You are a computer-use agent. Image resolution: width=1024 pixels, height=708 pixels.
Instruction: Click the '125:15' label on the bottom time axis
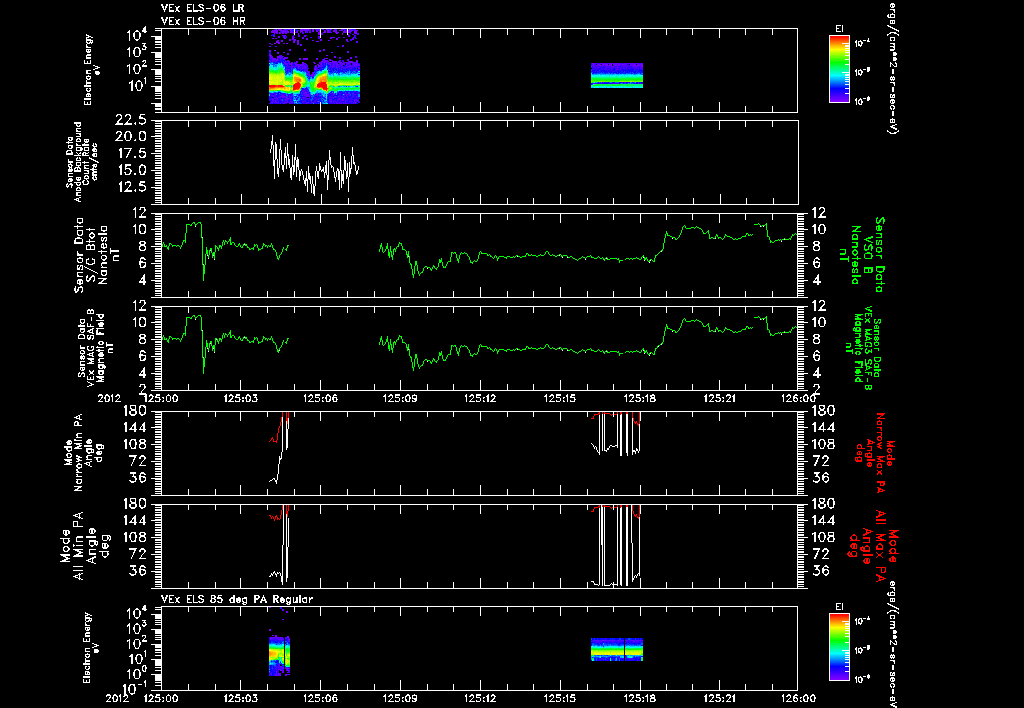[560, 698]
